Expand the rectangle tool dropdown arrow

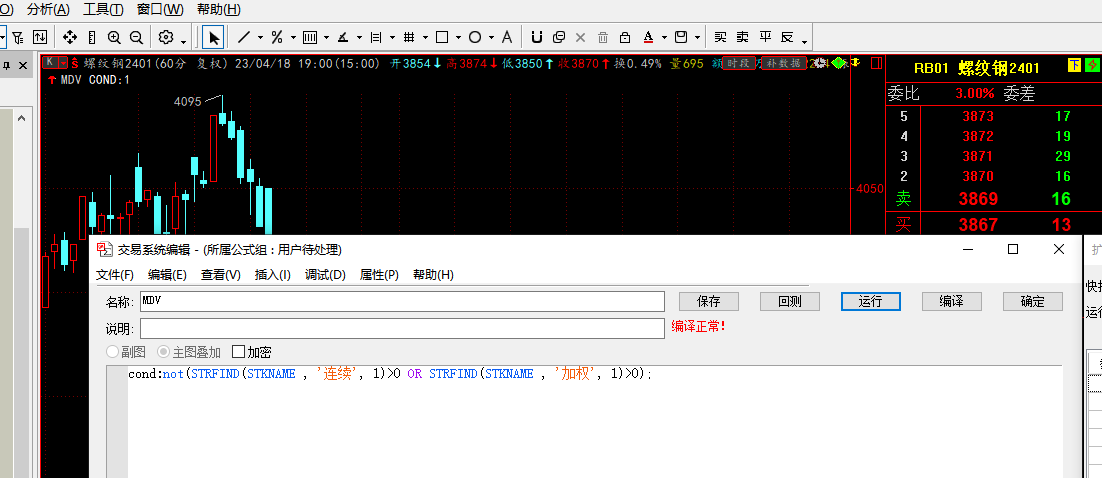point(458,37)
